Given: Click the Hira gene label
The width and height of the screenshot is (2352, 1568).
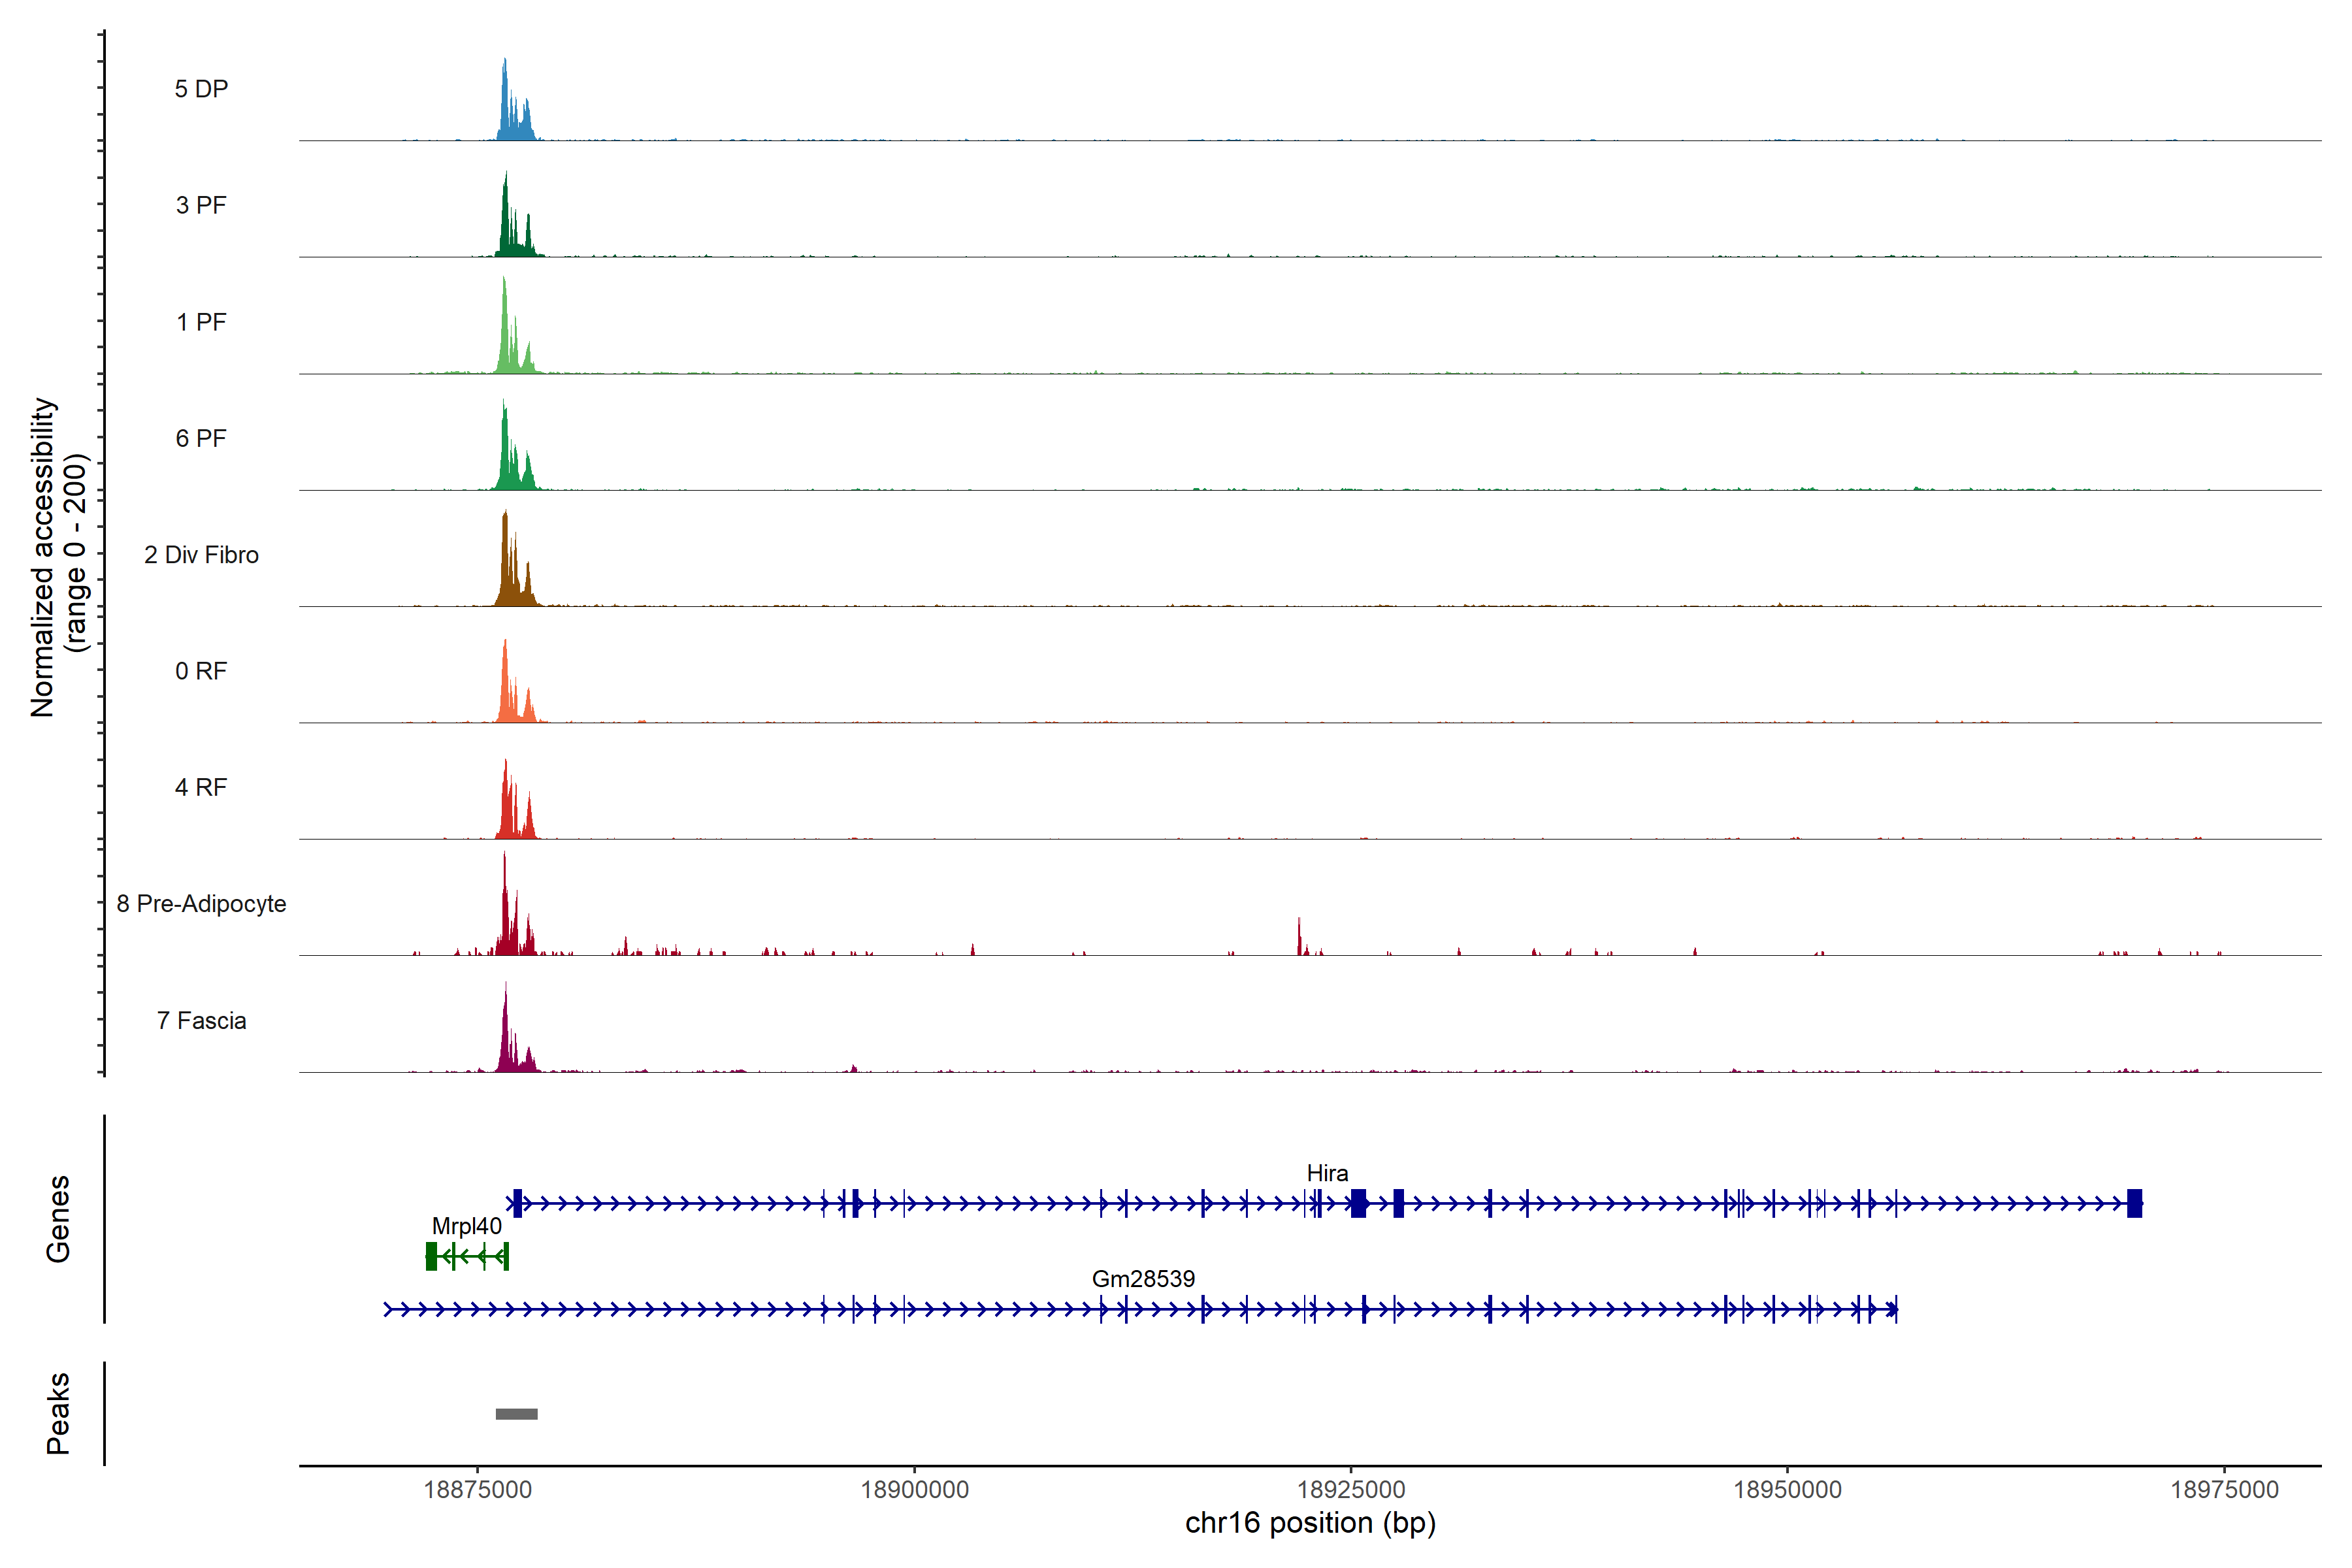Looking at the screenshot, I should pyautogui.click(x=1327, y=1173).
